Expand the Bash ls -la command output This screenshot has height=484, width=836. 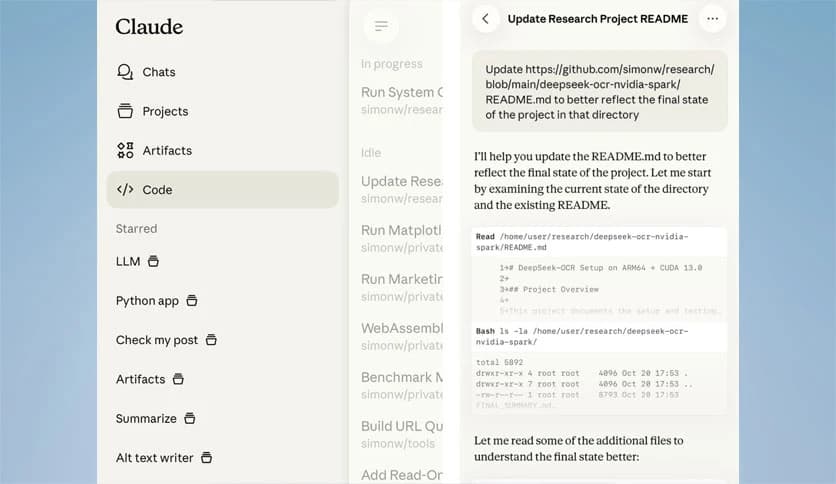pos(598,337)
